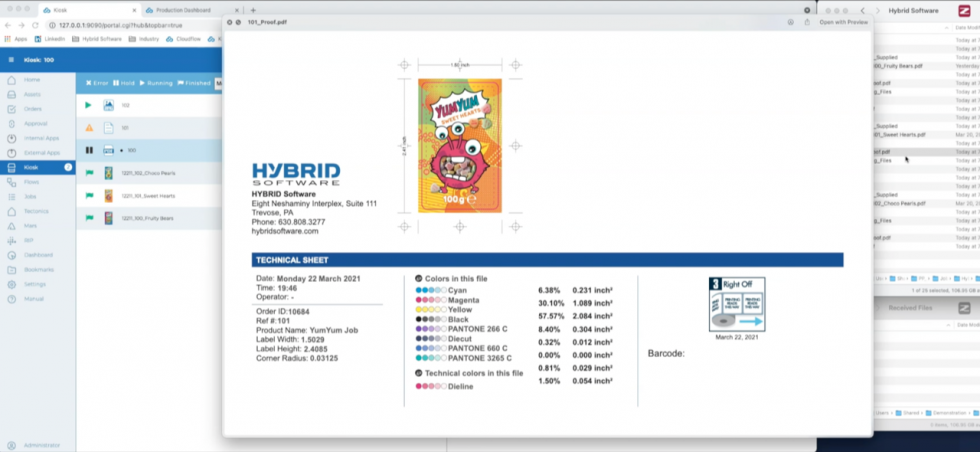Open the Apps bookmark
Viewport: 980px width, 452px height.
(x=16, y=39)
